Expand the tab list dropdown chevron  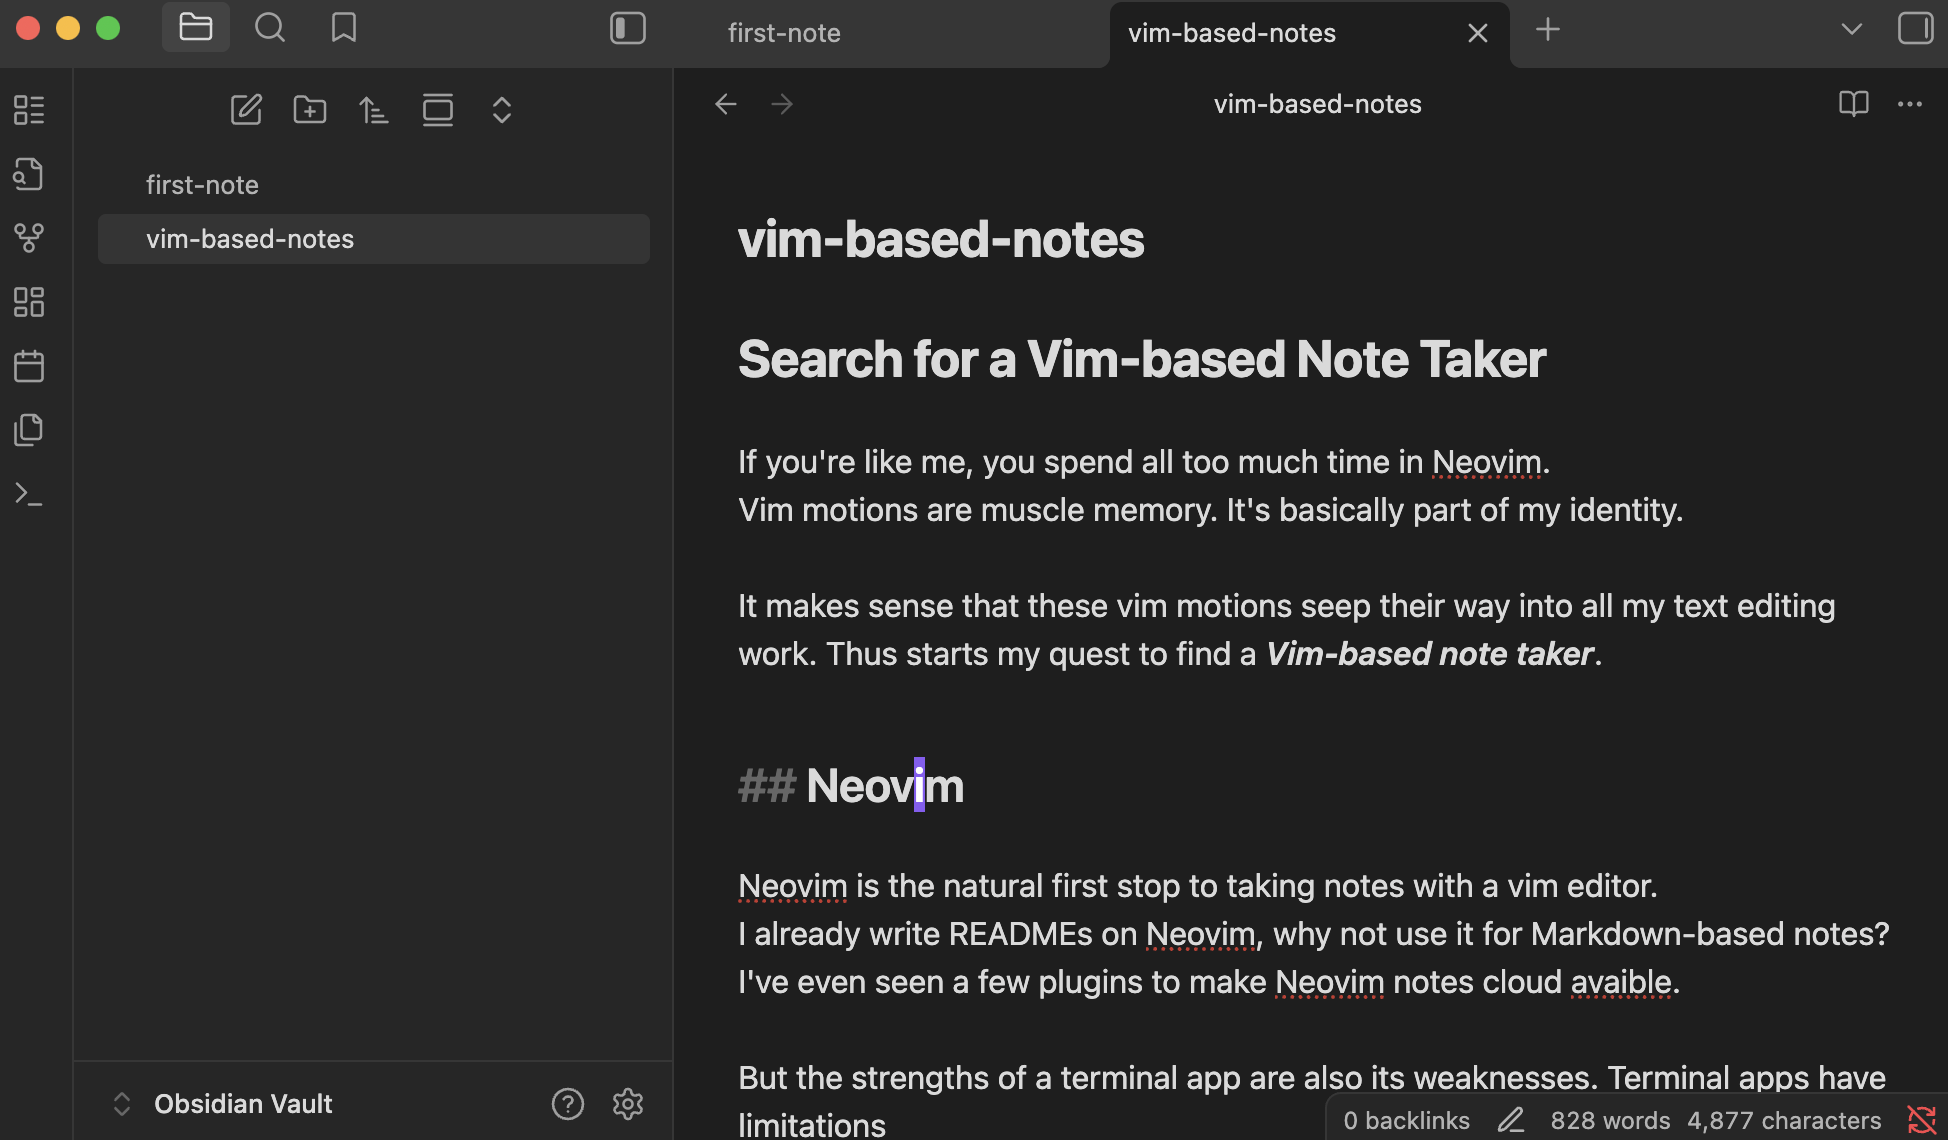pos(1851,30)
